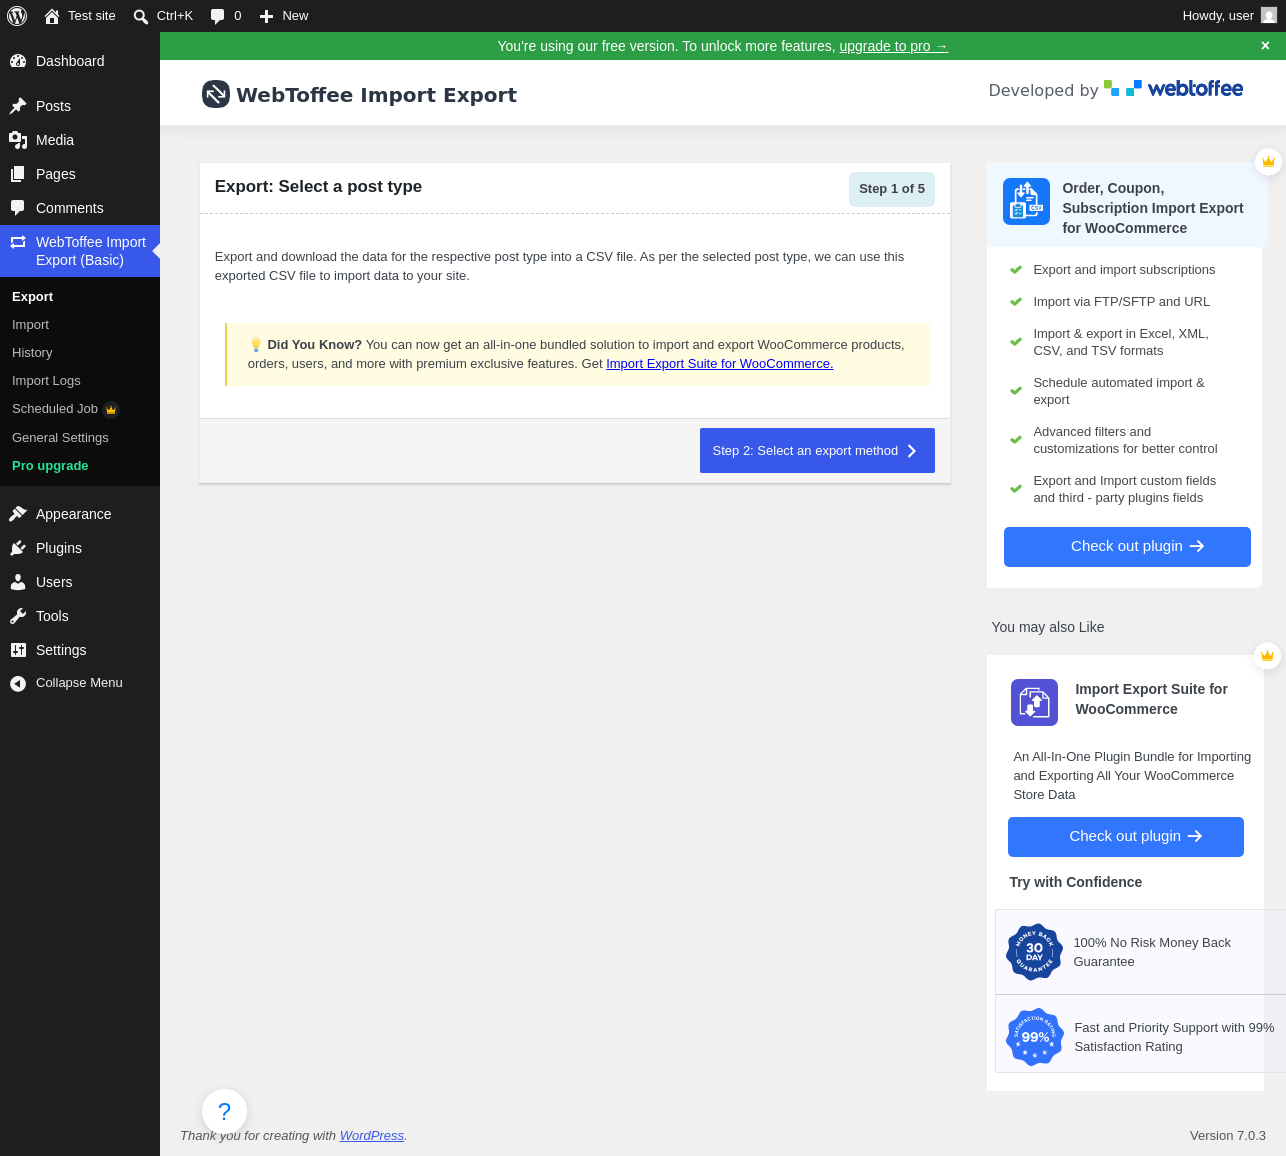Click the 99% satisfaction rating badge
This screenshot has width=1286, height=1156.
[1034, 1037]
